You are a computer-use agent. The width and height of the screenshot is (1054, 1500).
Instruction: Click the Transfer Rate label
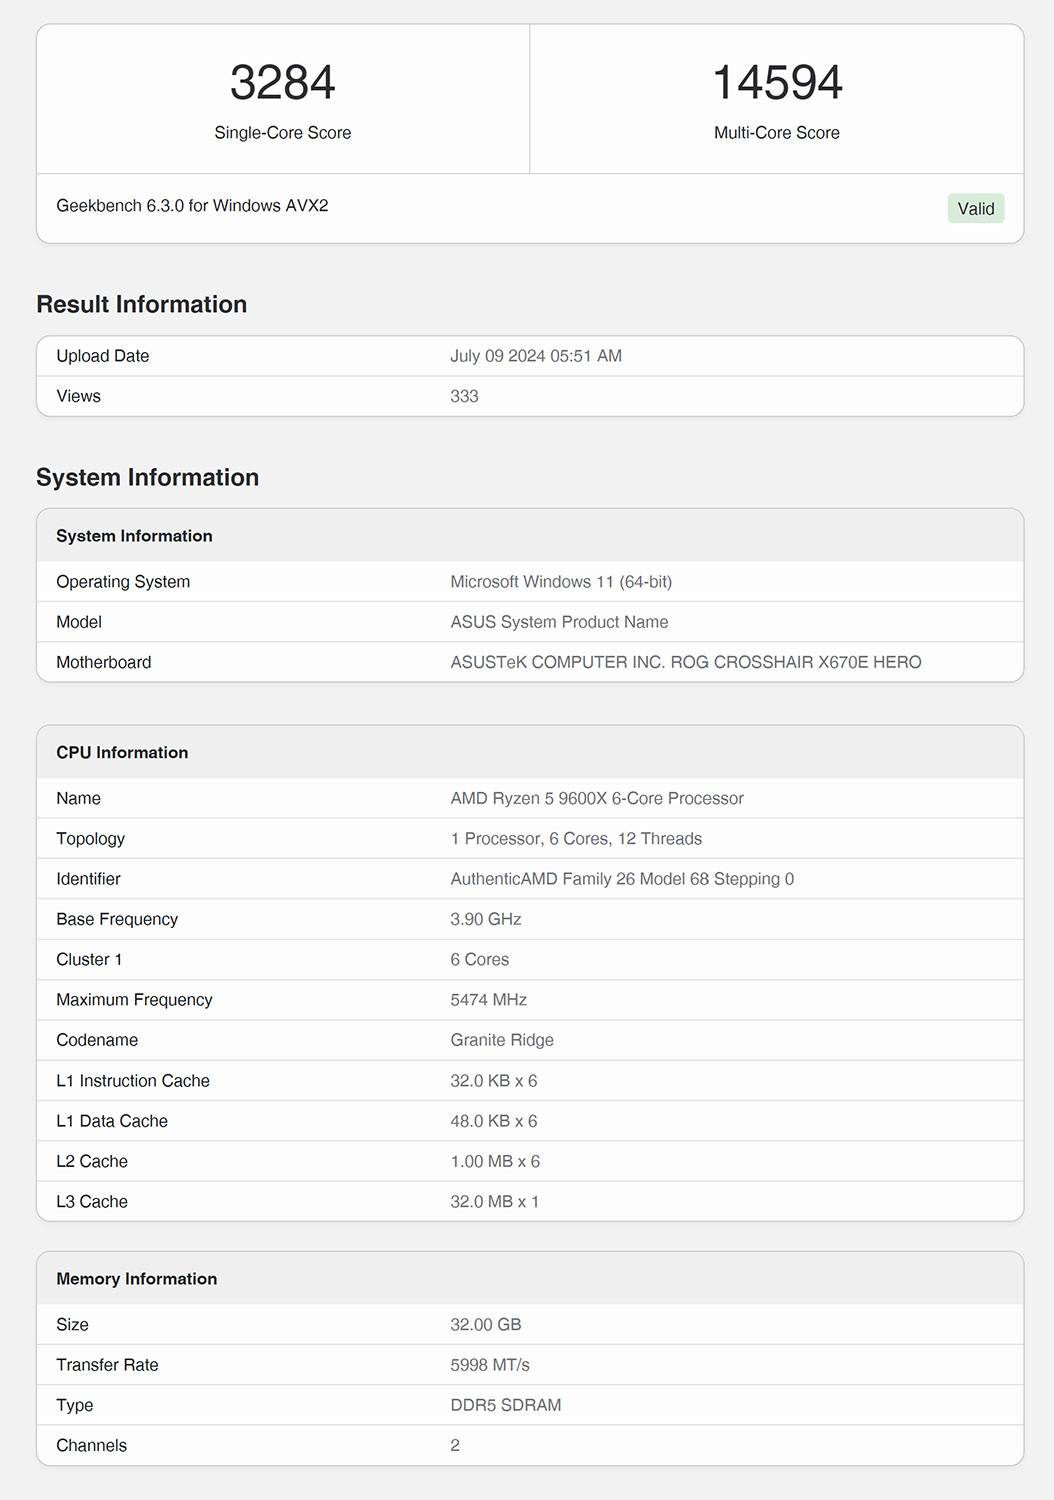tap(107, 1365)
